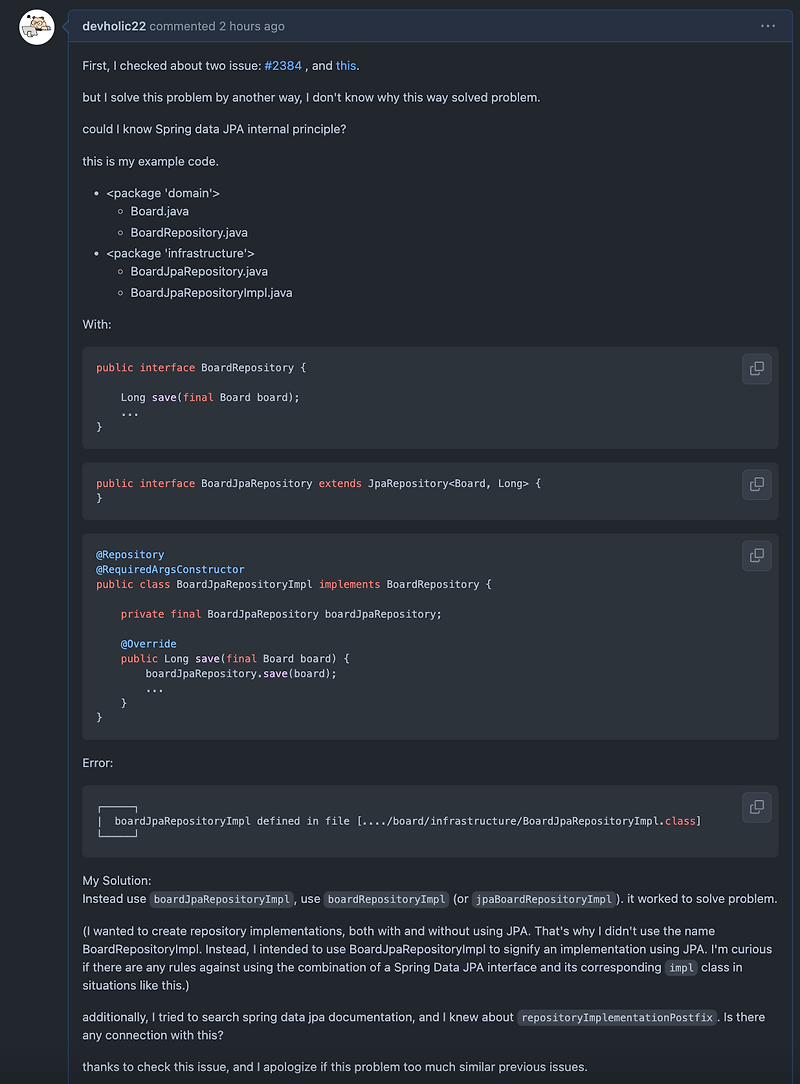800x1084 pixels.
Task: Click the boardRepositoryImpl inline code
Action: (x=387, y=899)
